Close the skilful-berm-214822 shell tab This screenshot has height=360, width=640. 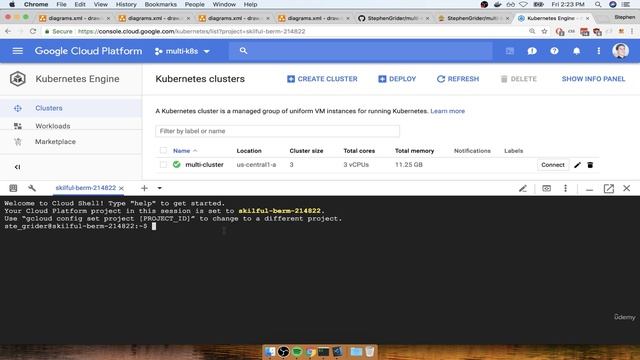pyautogui.click(x=121, y=188)
